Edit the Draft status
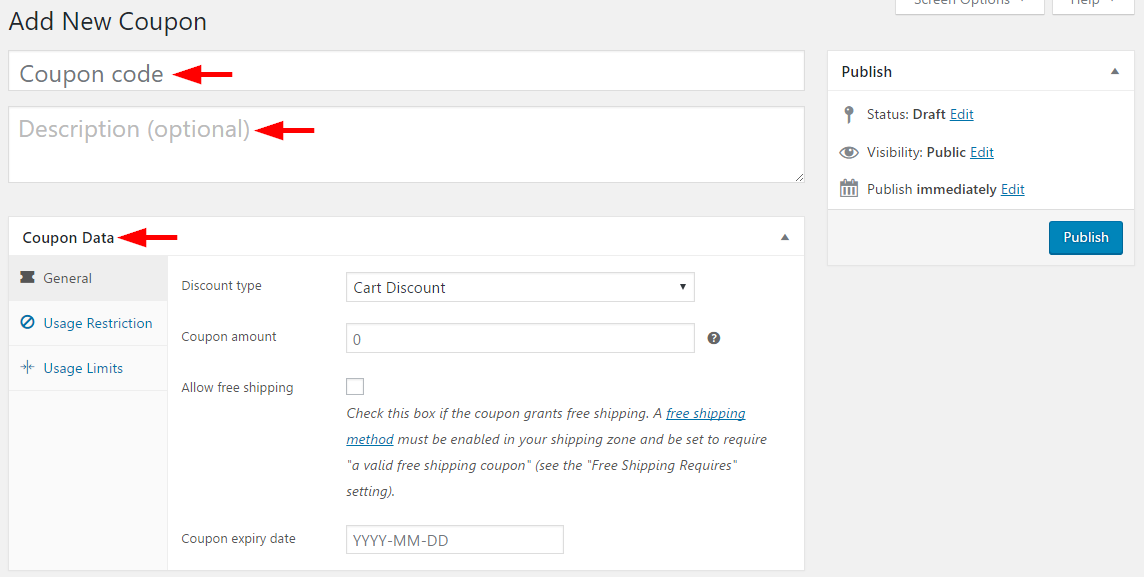 point(962,115)
